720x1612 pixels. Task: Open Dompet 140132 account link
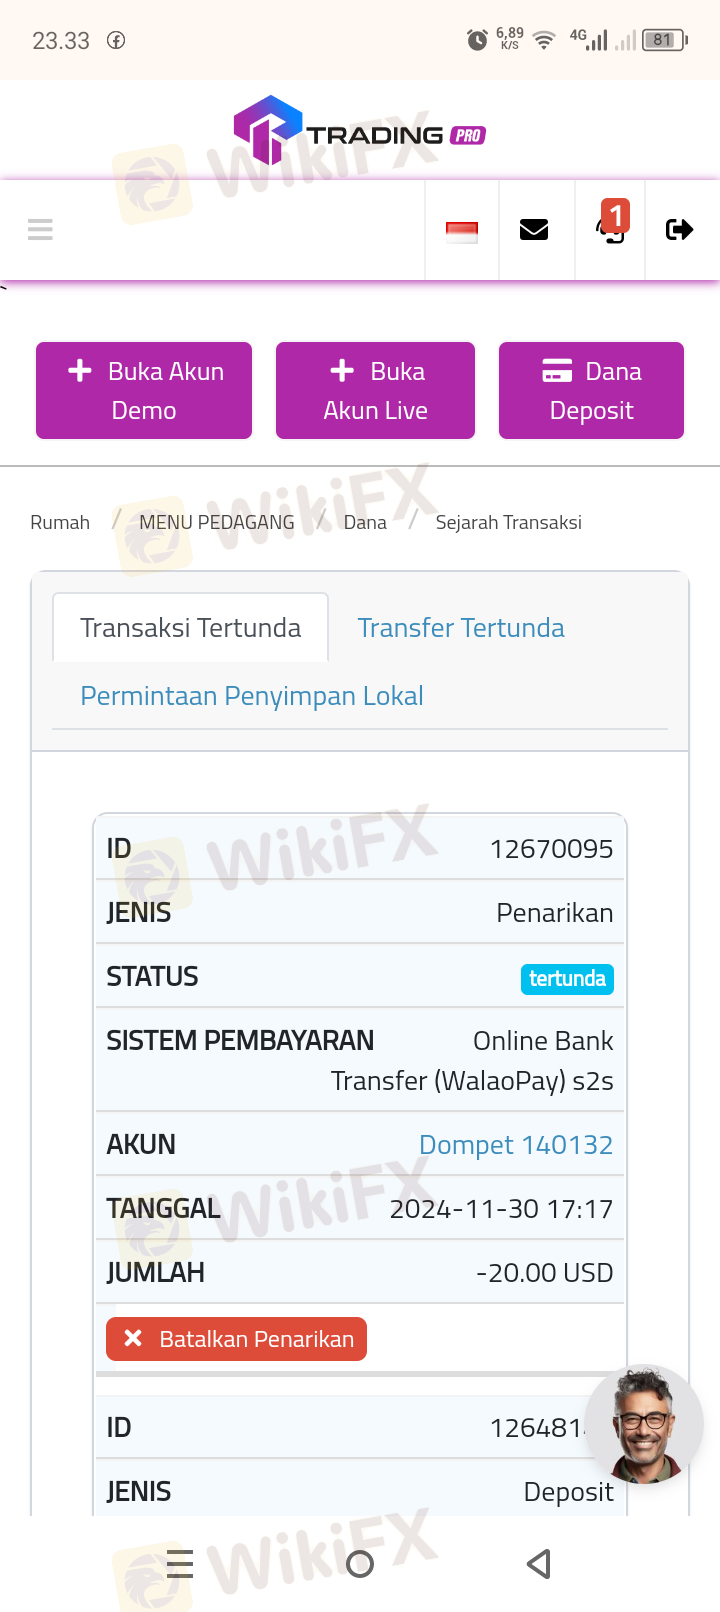click(516, 1145)
